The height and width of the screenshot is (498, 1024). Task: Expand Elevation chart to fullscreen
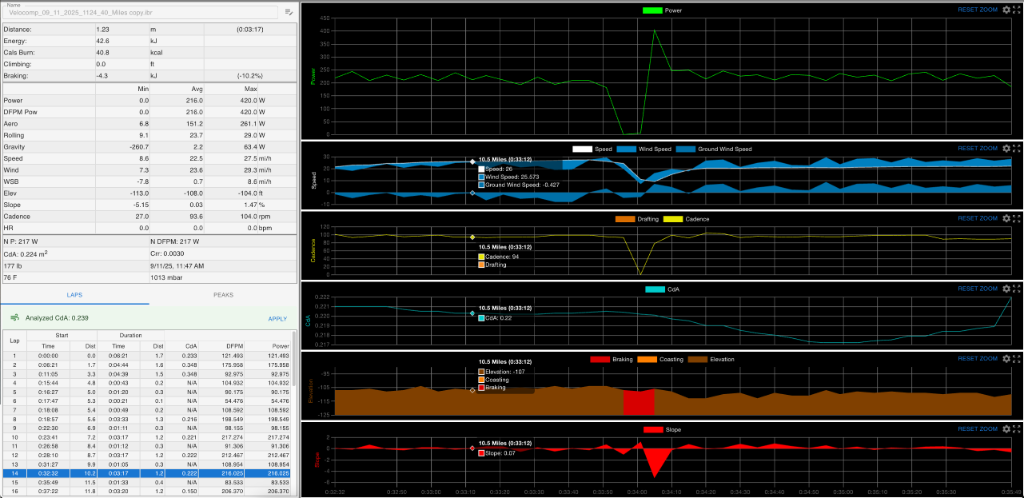click(x=1016, y=358)
